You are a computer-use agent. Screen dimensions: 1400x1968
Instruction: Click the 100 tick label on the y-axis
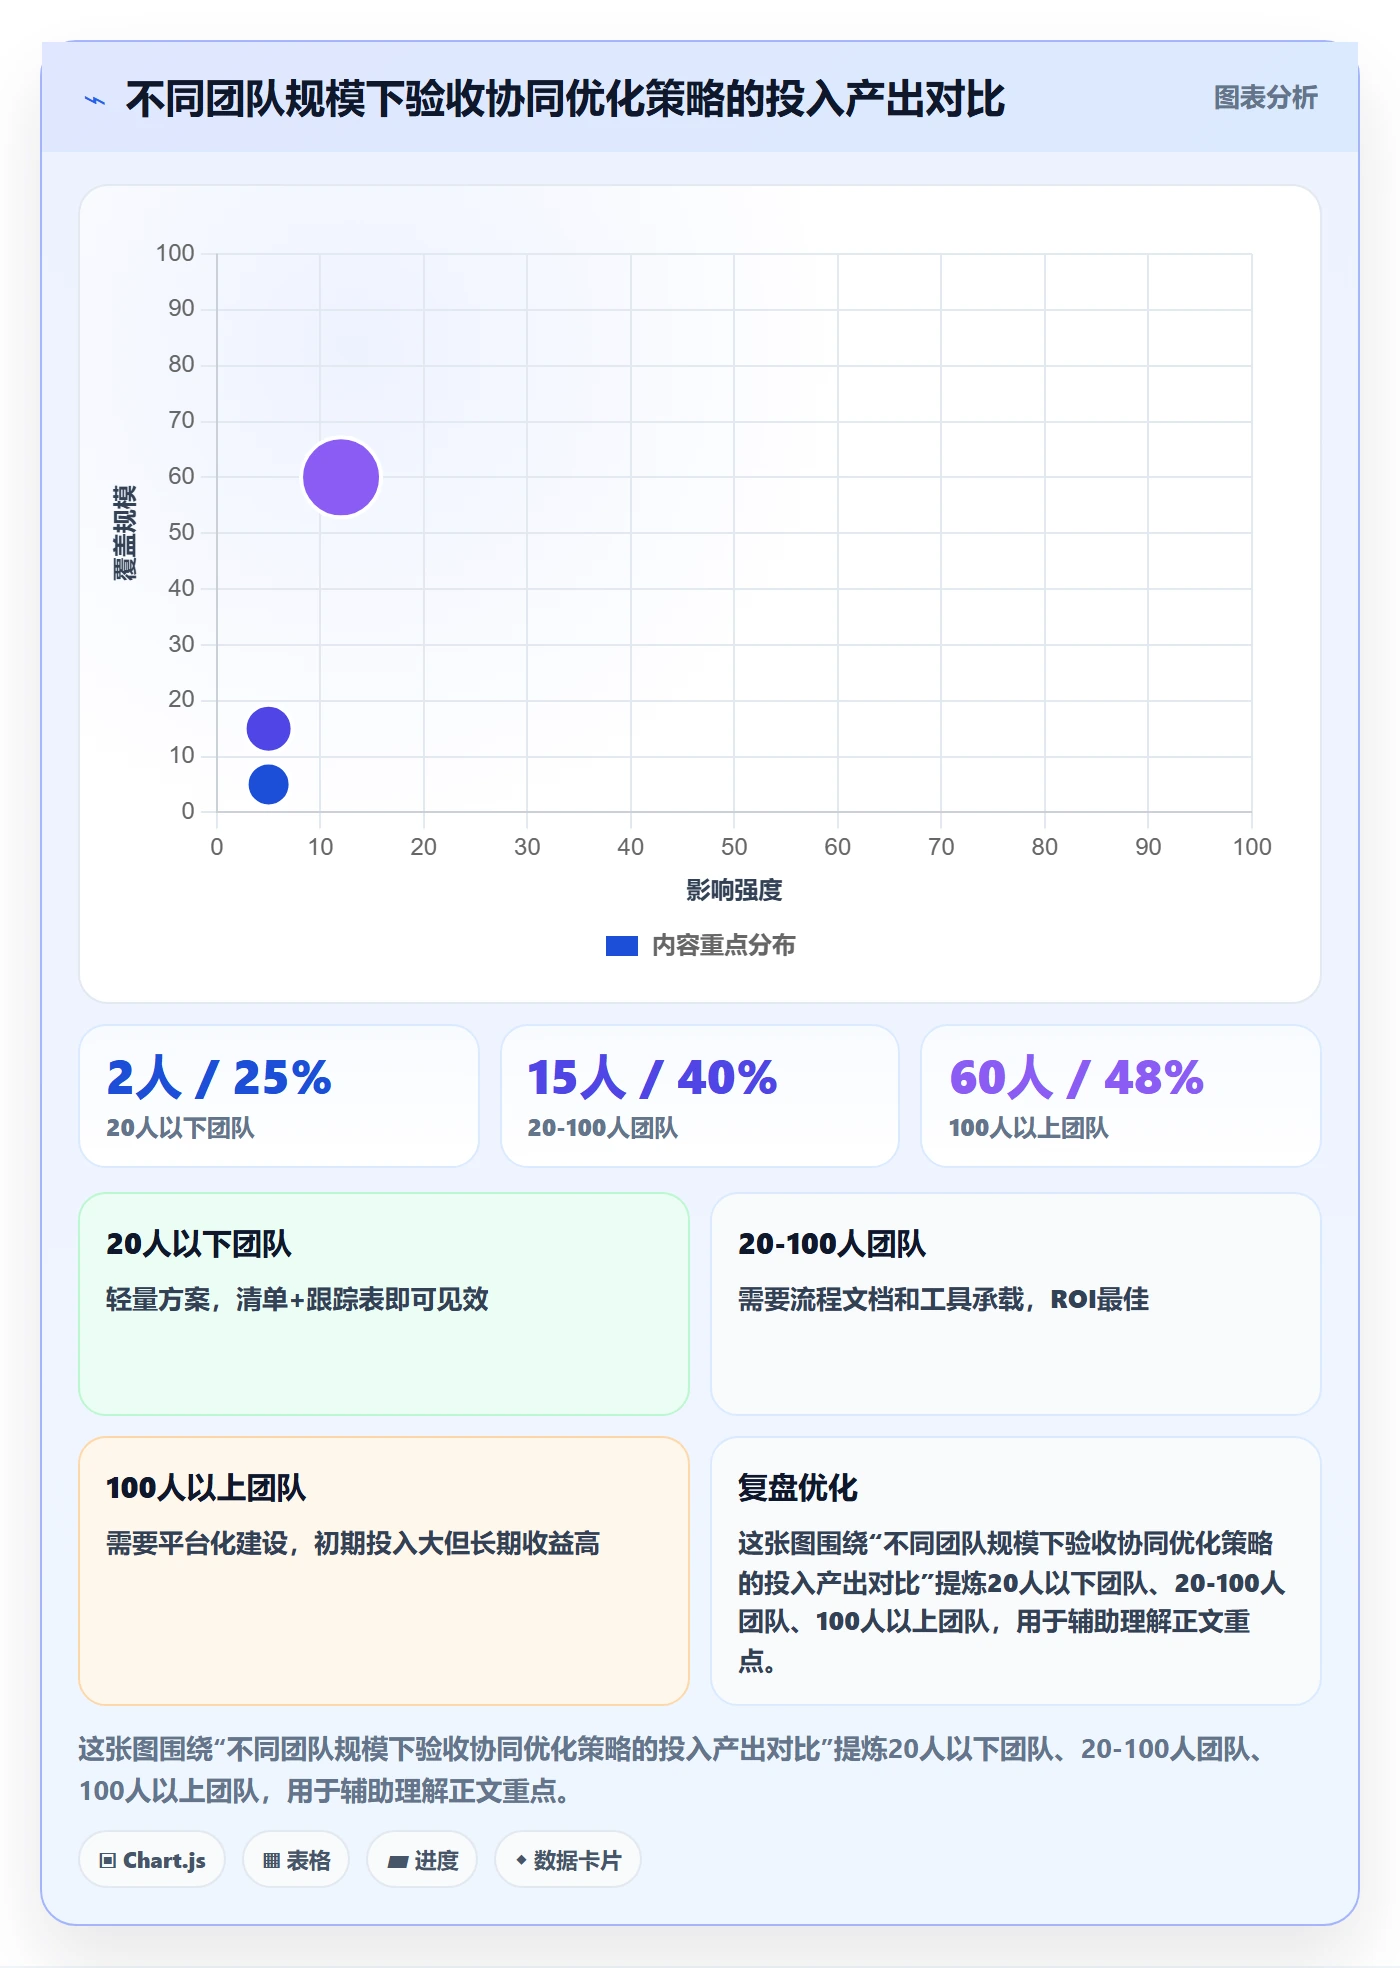coord(175,253)
